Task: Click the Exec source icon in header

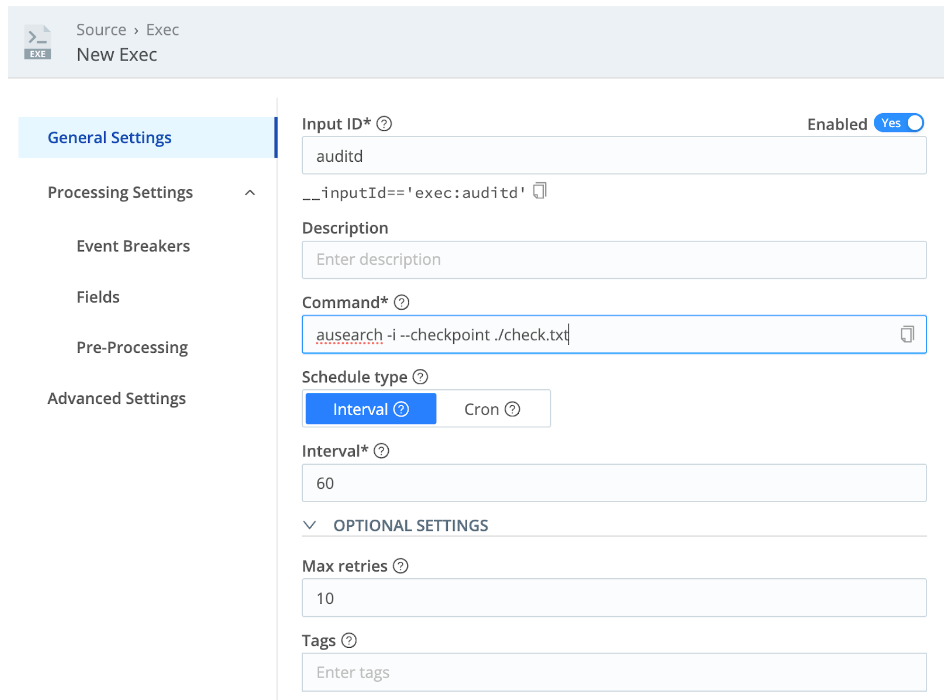Action: pos(38,42)
